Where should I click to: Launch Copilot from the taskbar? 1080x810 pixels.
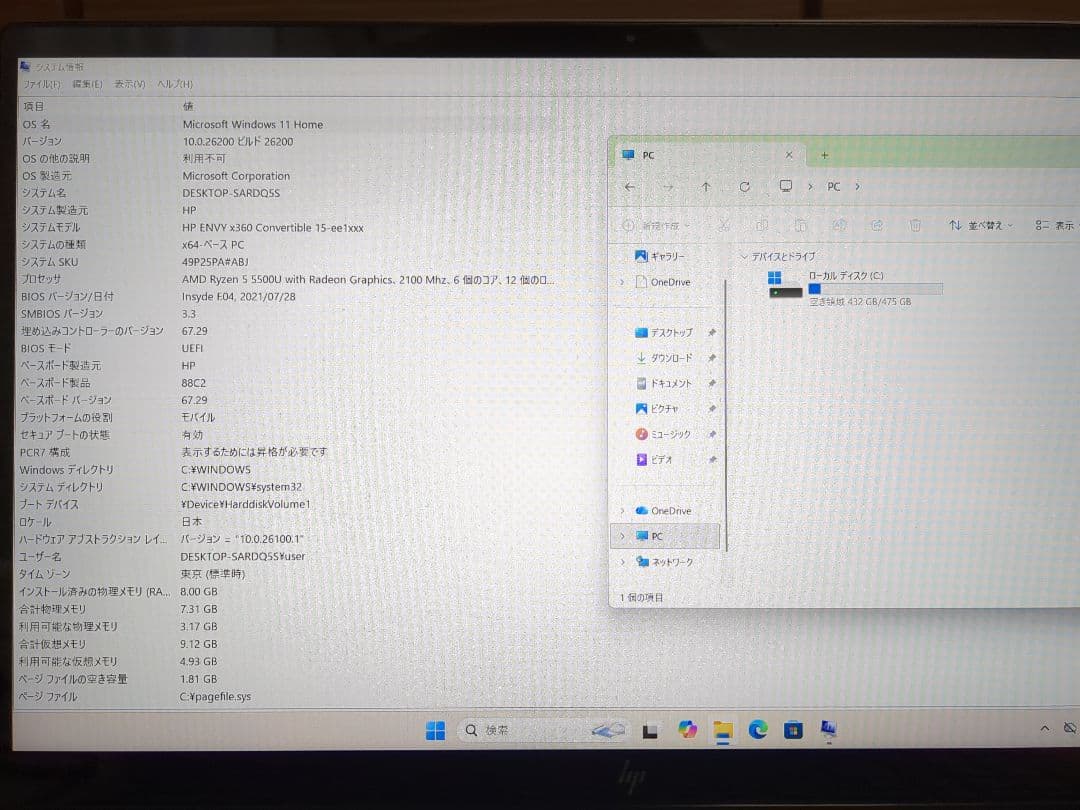click(687, 729)
